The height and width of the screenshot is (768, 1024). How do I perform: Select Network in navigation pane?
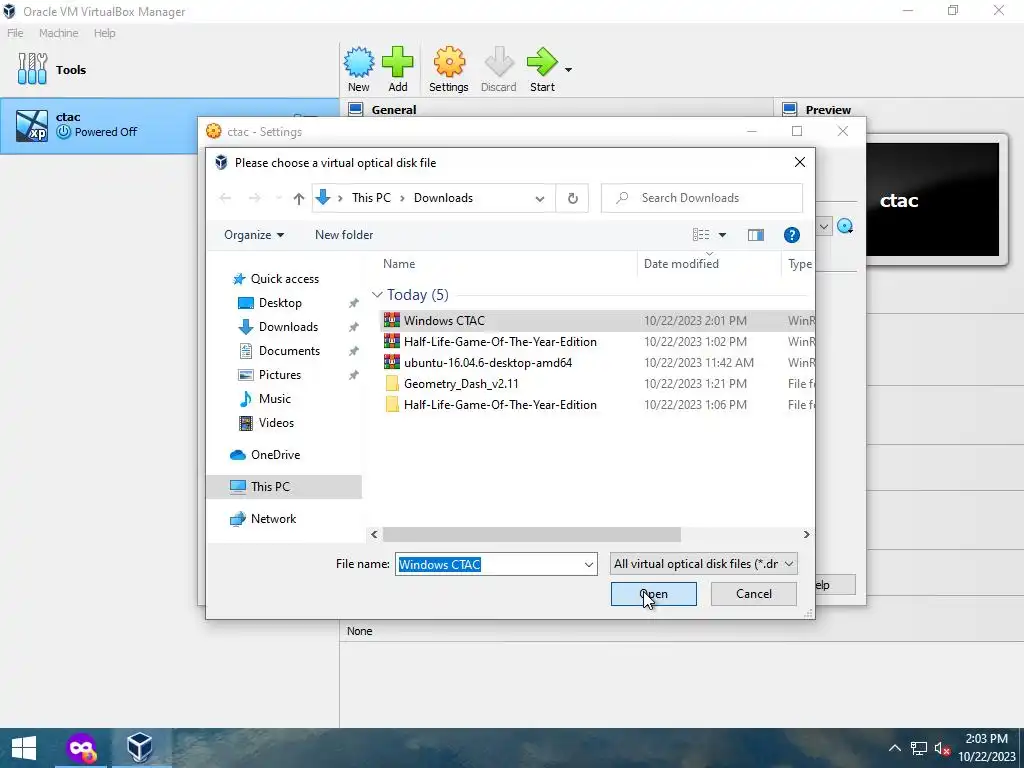273,519
